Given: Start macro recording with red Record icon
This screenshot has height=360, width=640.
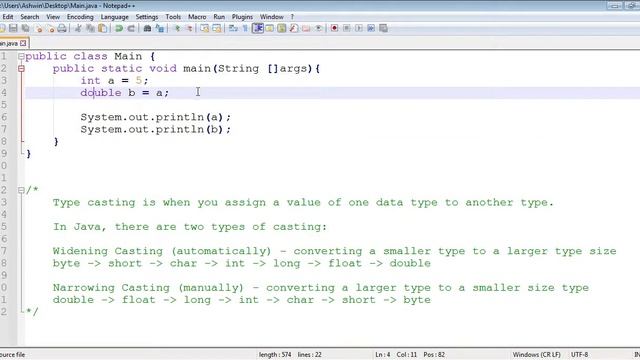Looking at the screenshot, I should pyautogui.click(x=334, y=28).
